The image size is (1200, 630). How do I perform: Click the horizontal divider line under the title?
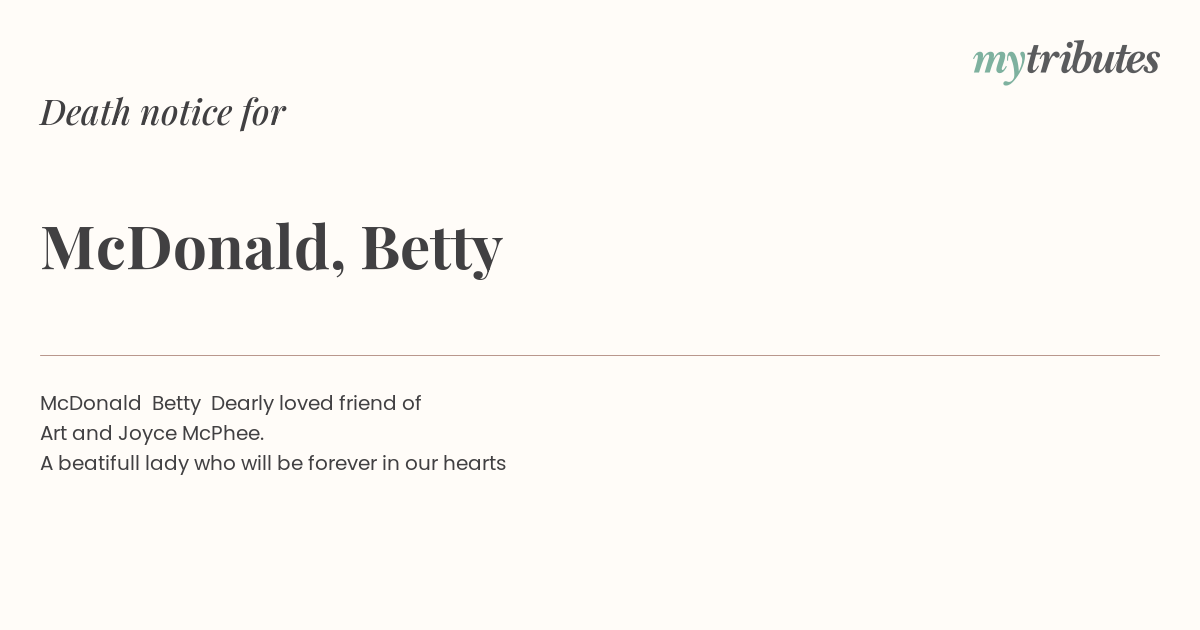(600, 355)
